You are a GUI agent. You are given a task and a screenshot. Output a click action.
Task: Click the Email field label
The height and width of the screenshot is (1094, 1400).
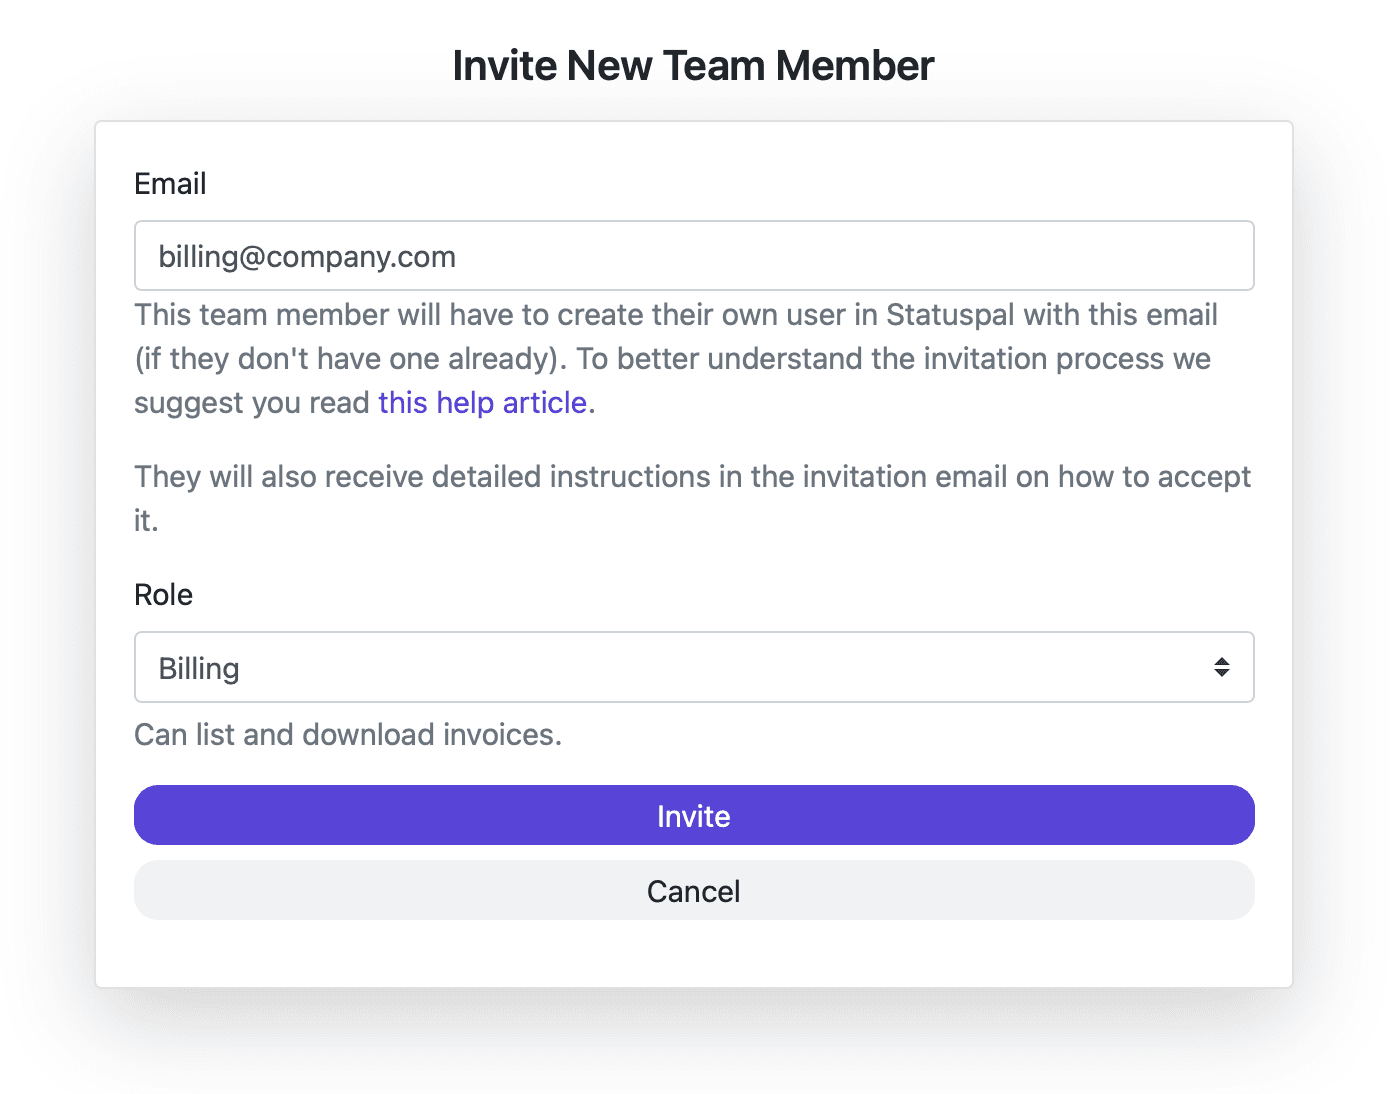coord(170,183)
